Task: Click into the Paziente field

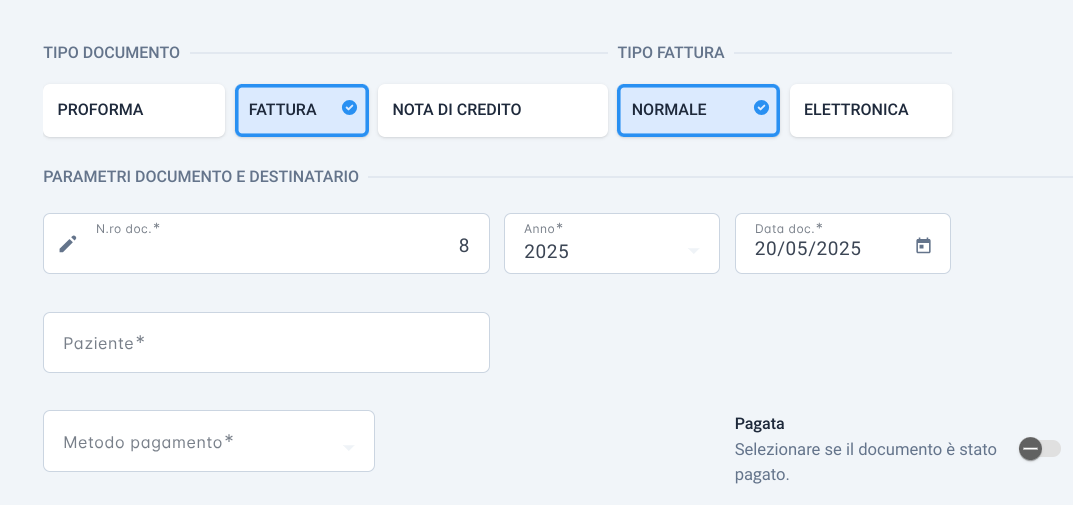Action: [x=266, y=343]
